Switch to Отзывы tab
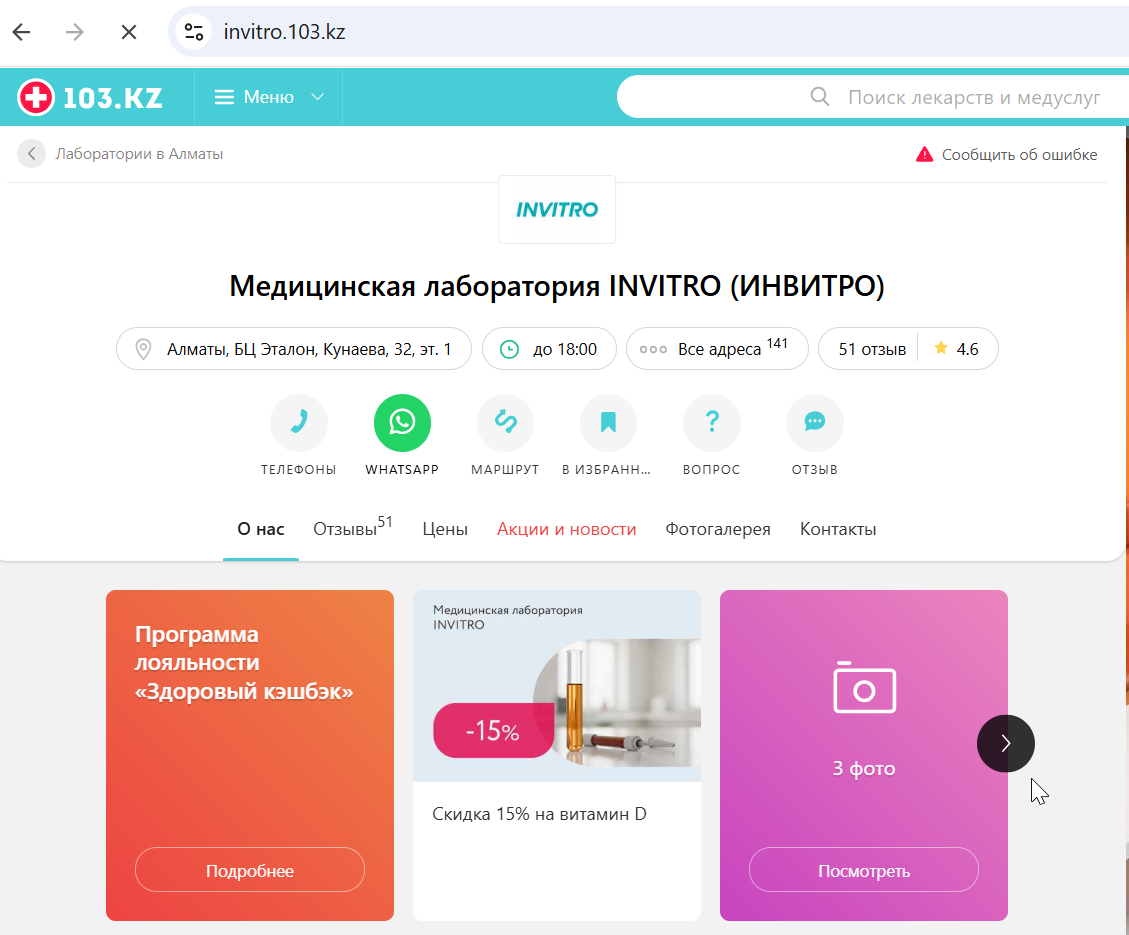 tap(353, 528)
